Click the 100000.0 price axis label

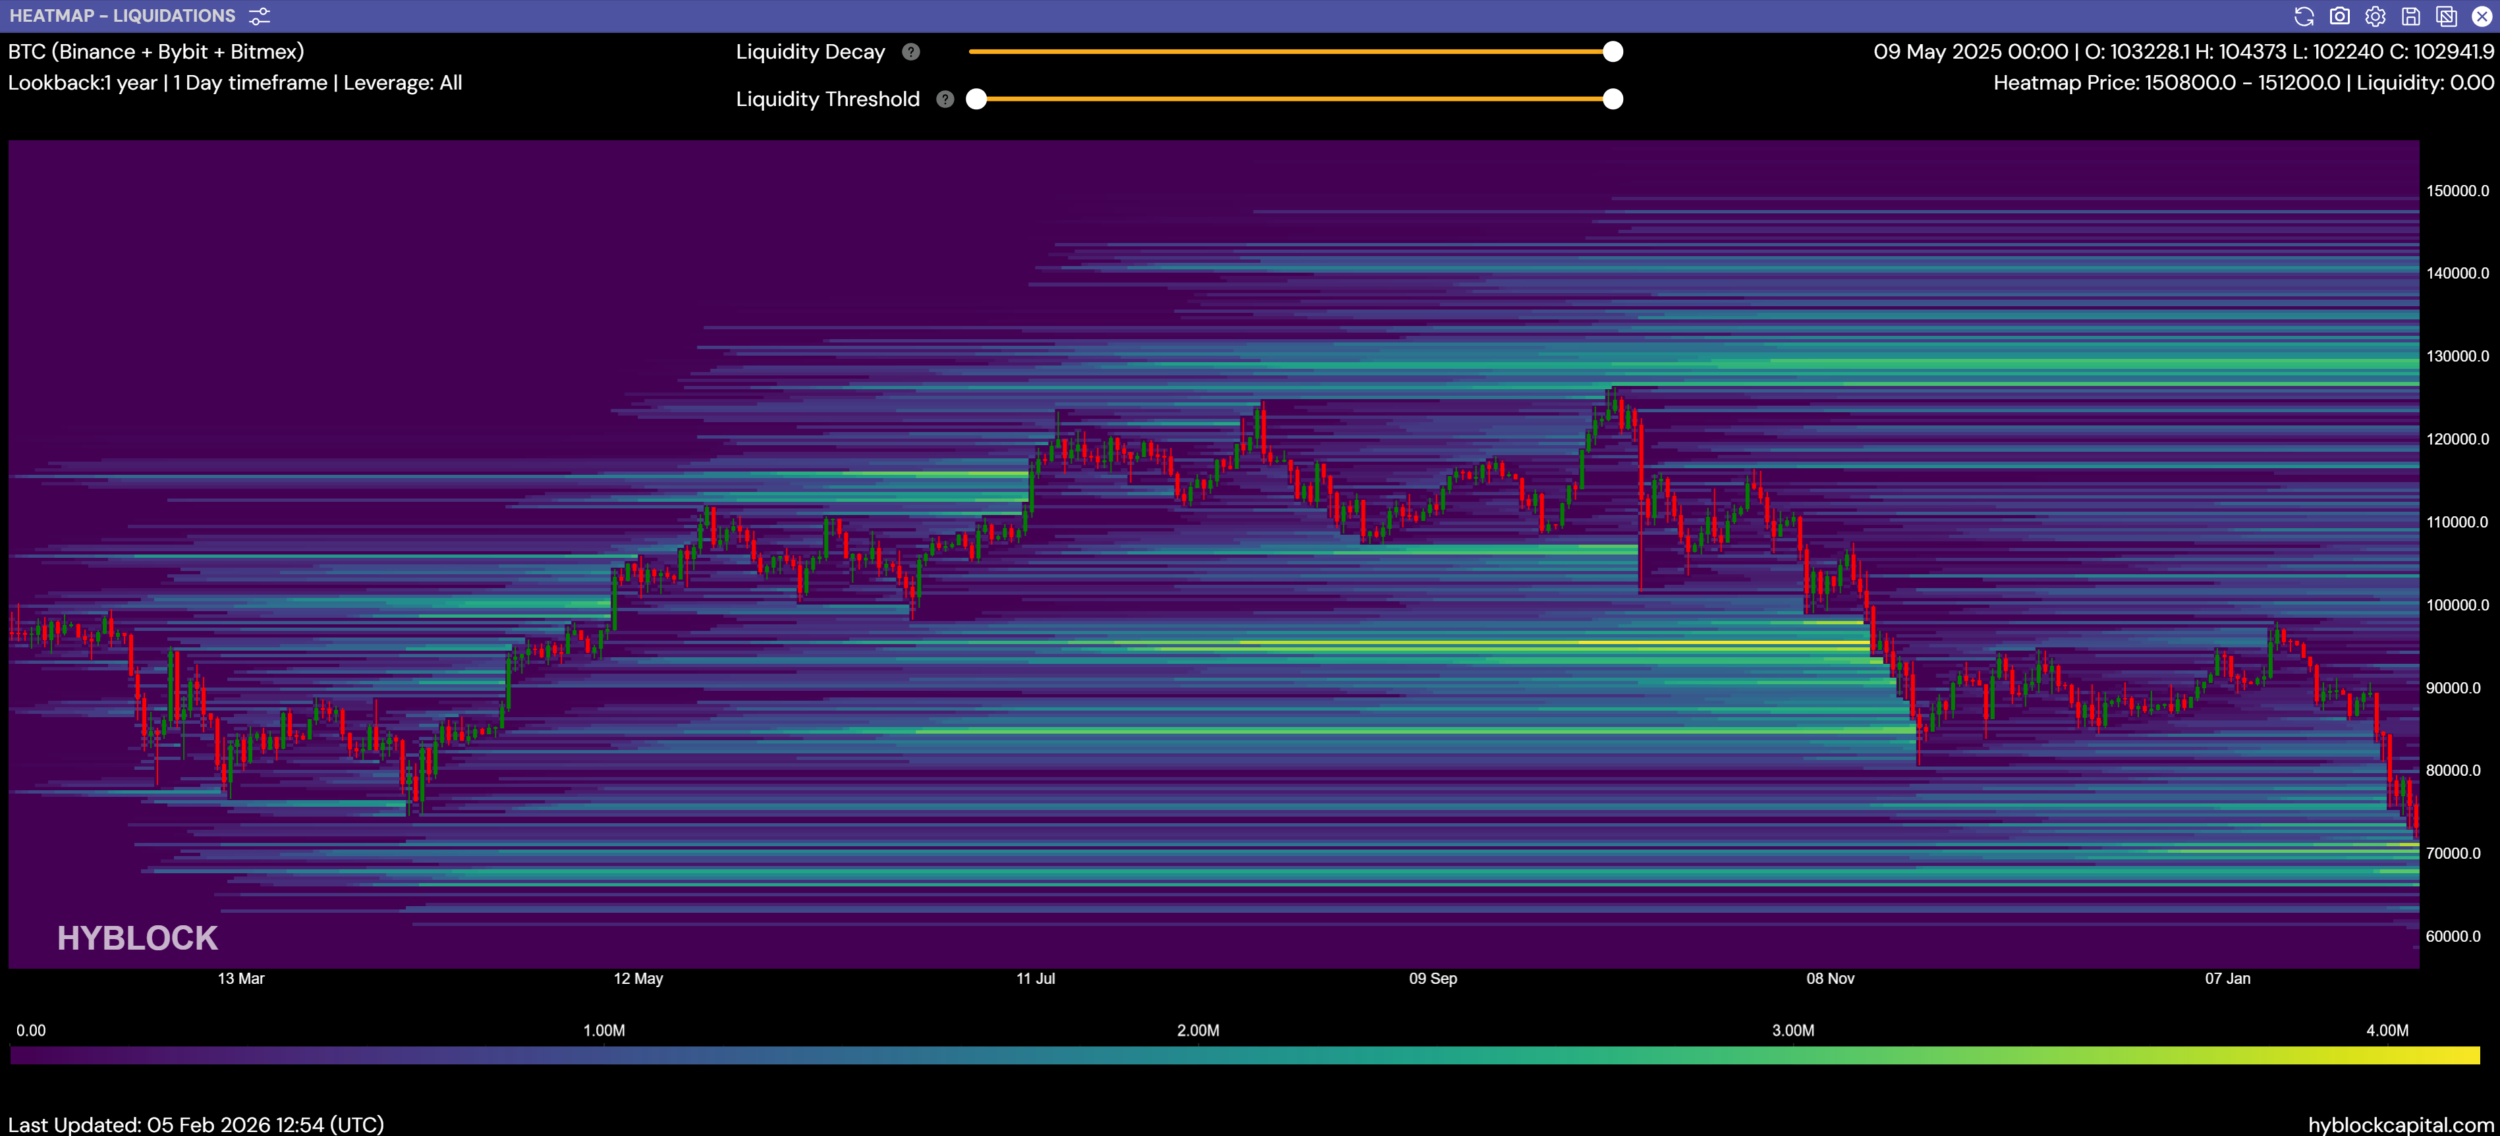[2457, 605]
